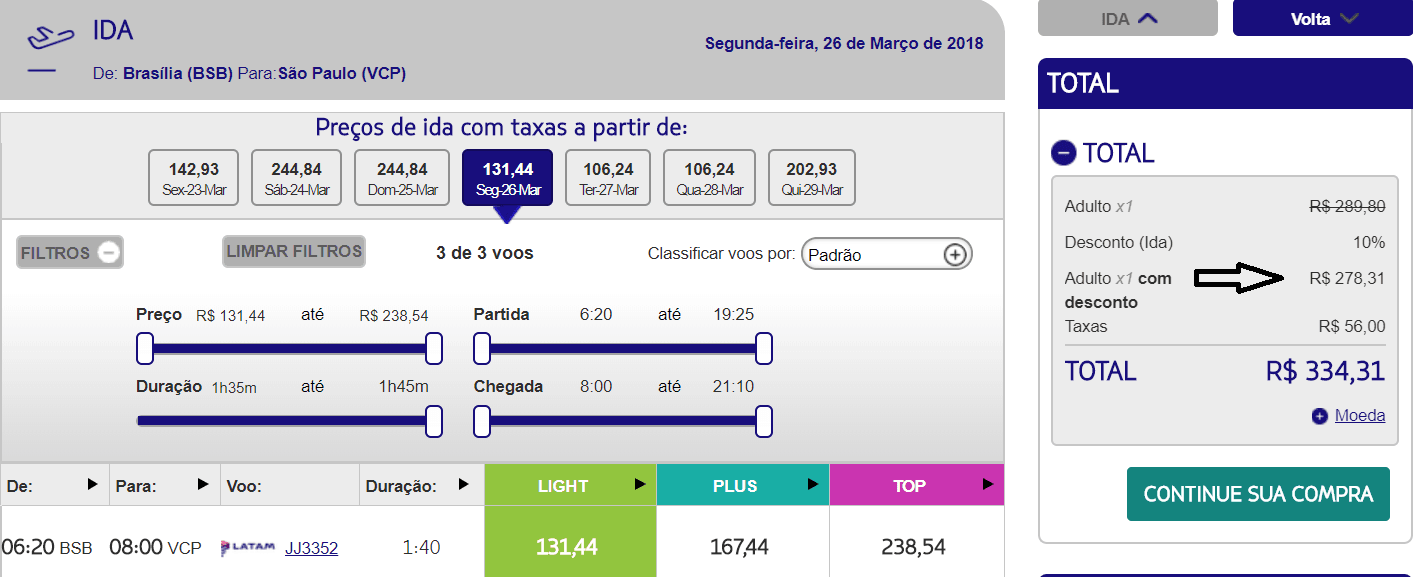1413x577 pixels.
Task: Open flight JJ3352 link
Action: (x=311, y=548)
